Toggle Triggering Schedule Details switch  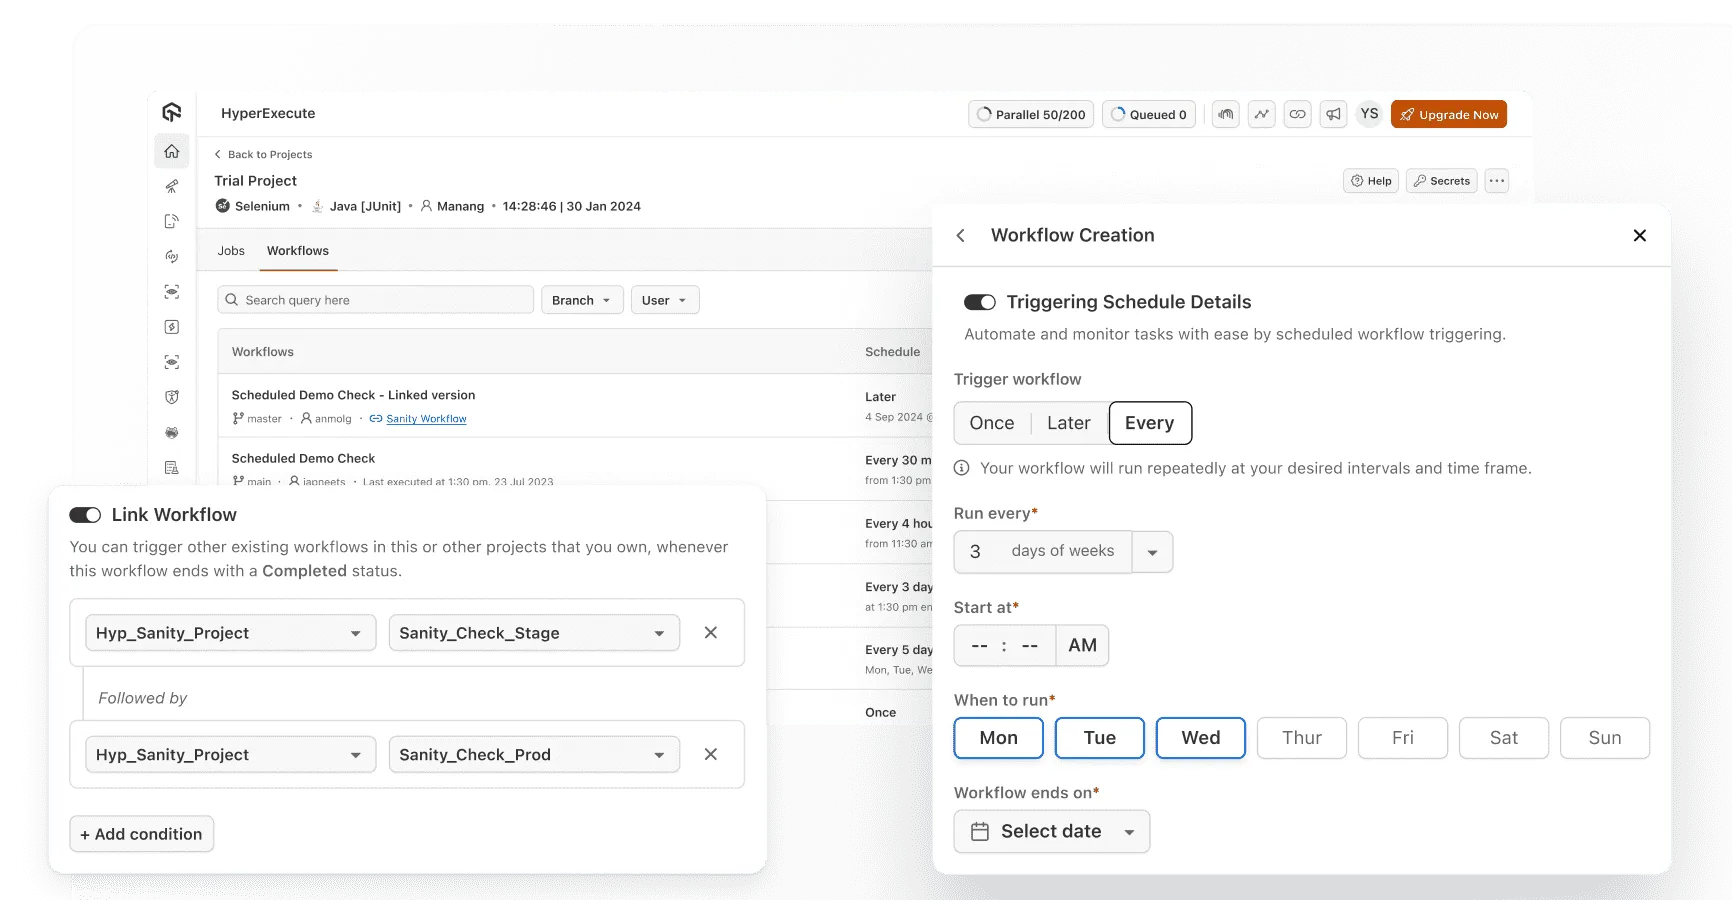click(x=980, y=302)
